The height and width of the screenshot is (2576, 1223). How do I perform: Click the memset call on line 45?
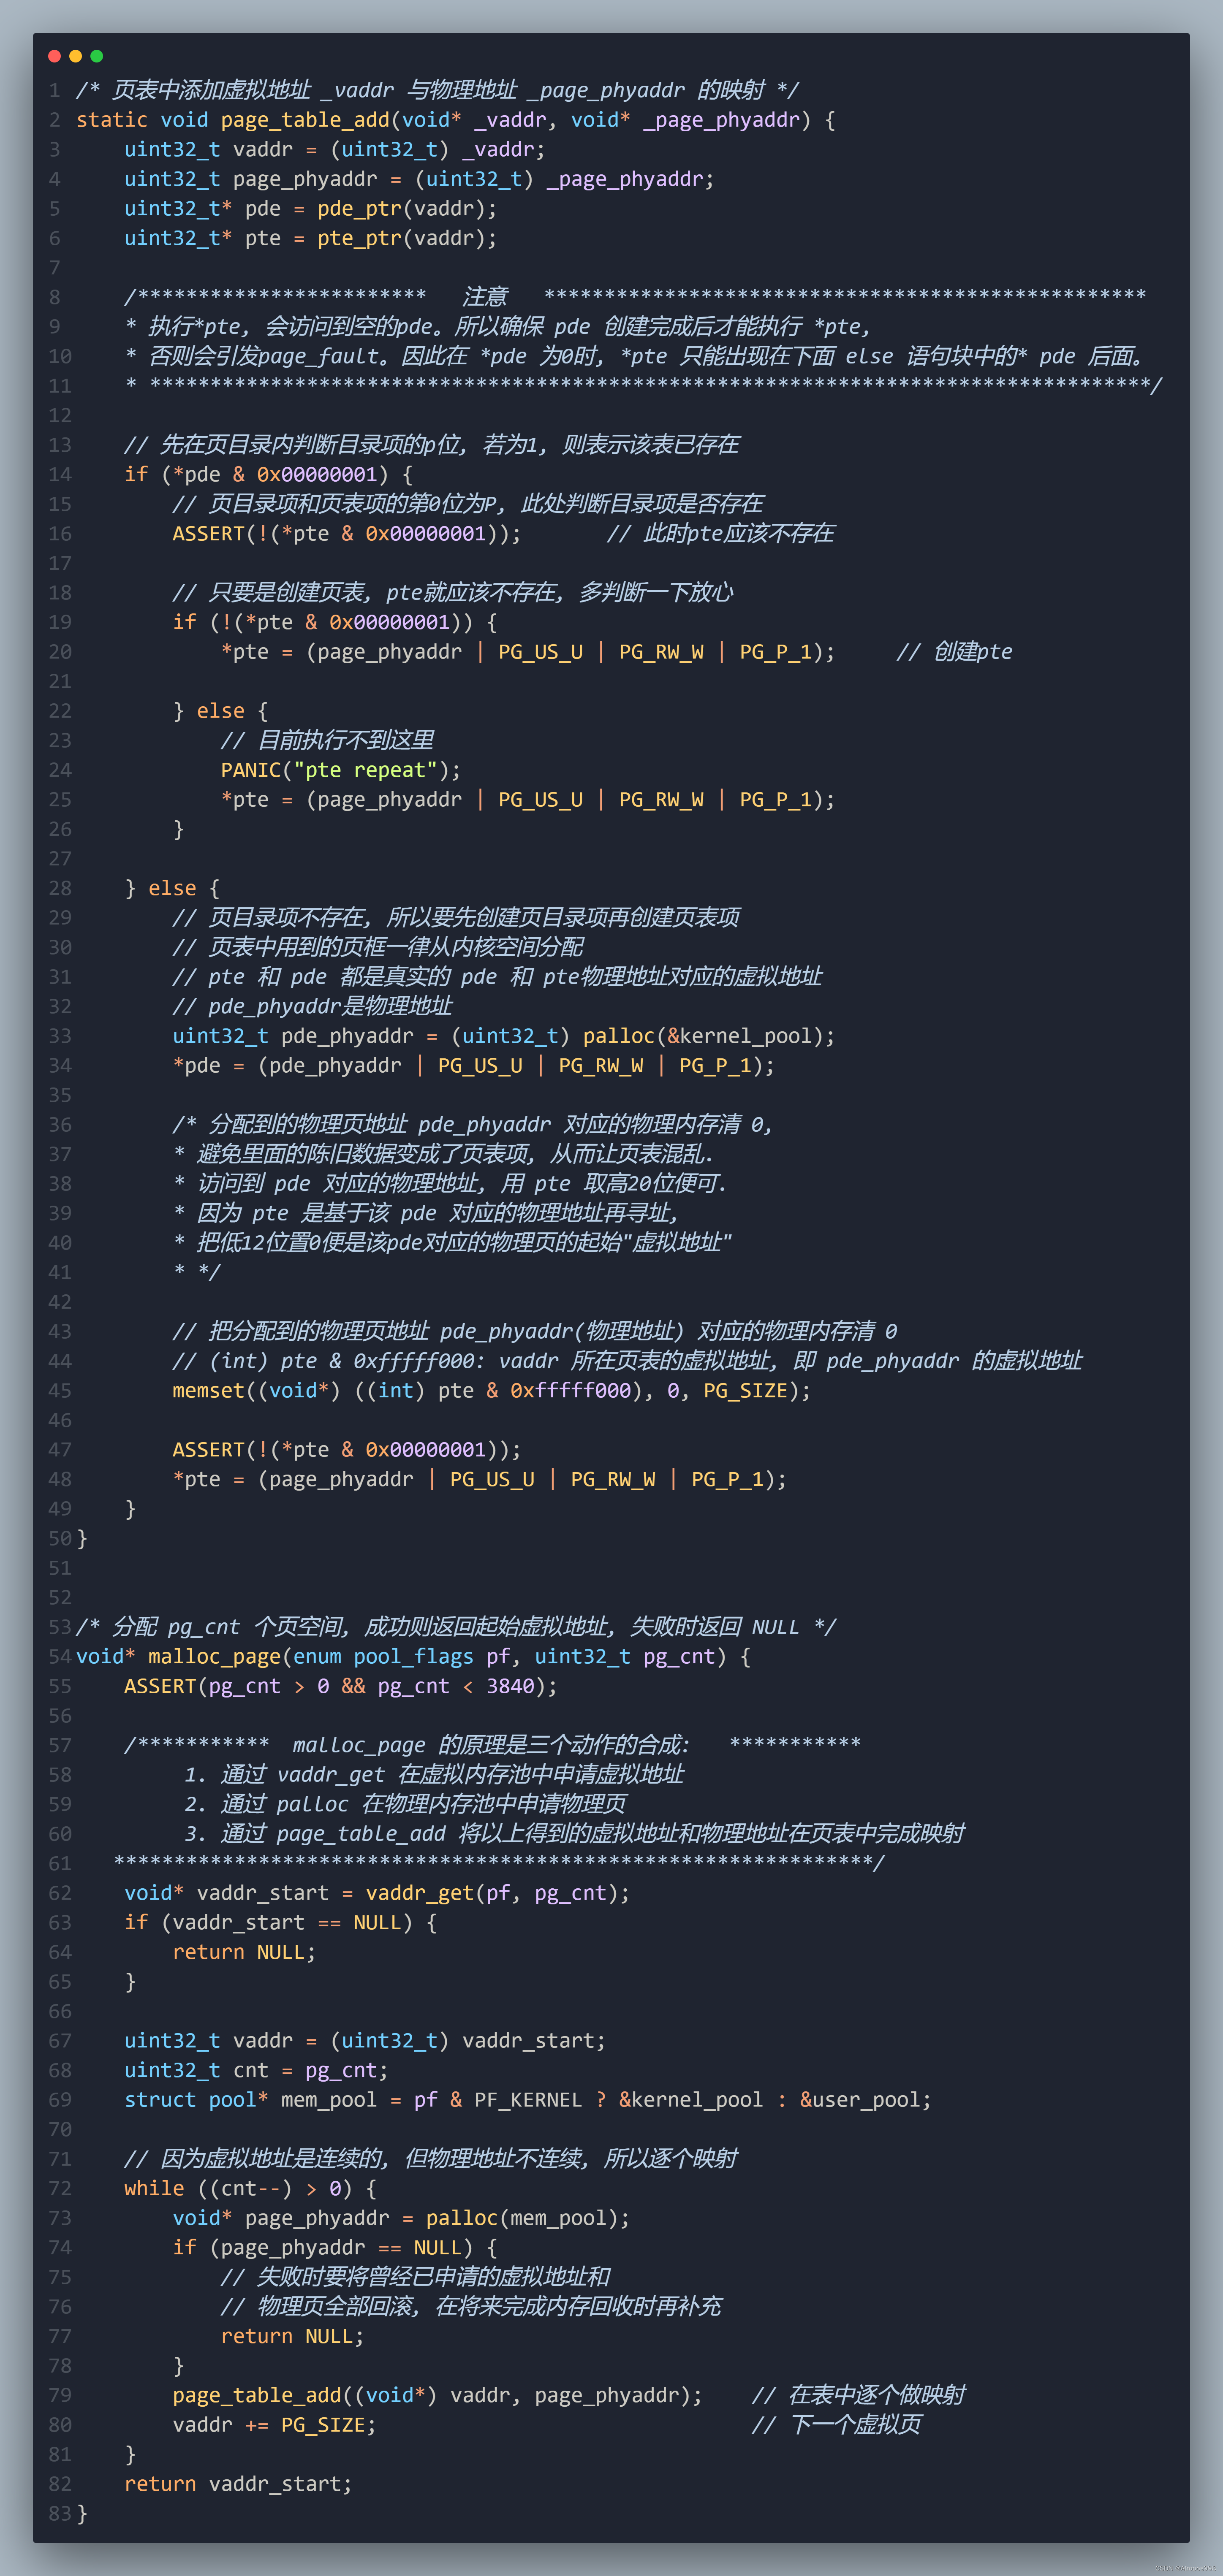tap(491, 1391)
